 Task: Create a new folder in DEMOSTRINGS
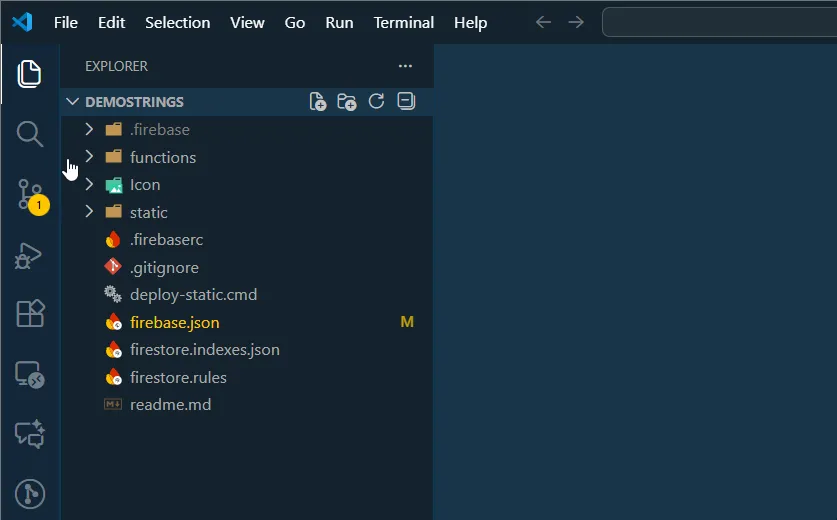(x=347, y=101)
